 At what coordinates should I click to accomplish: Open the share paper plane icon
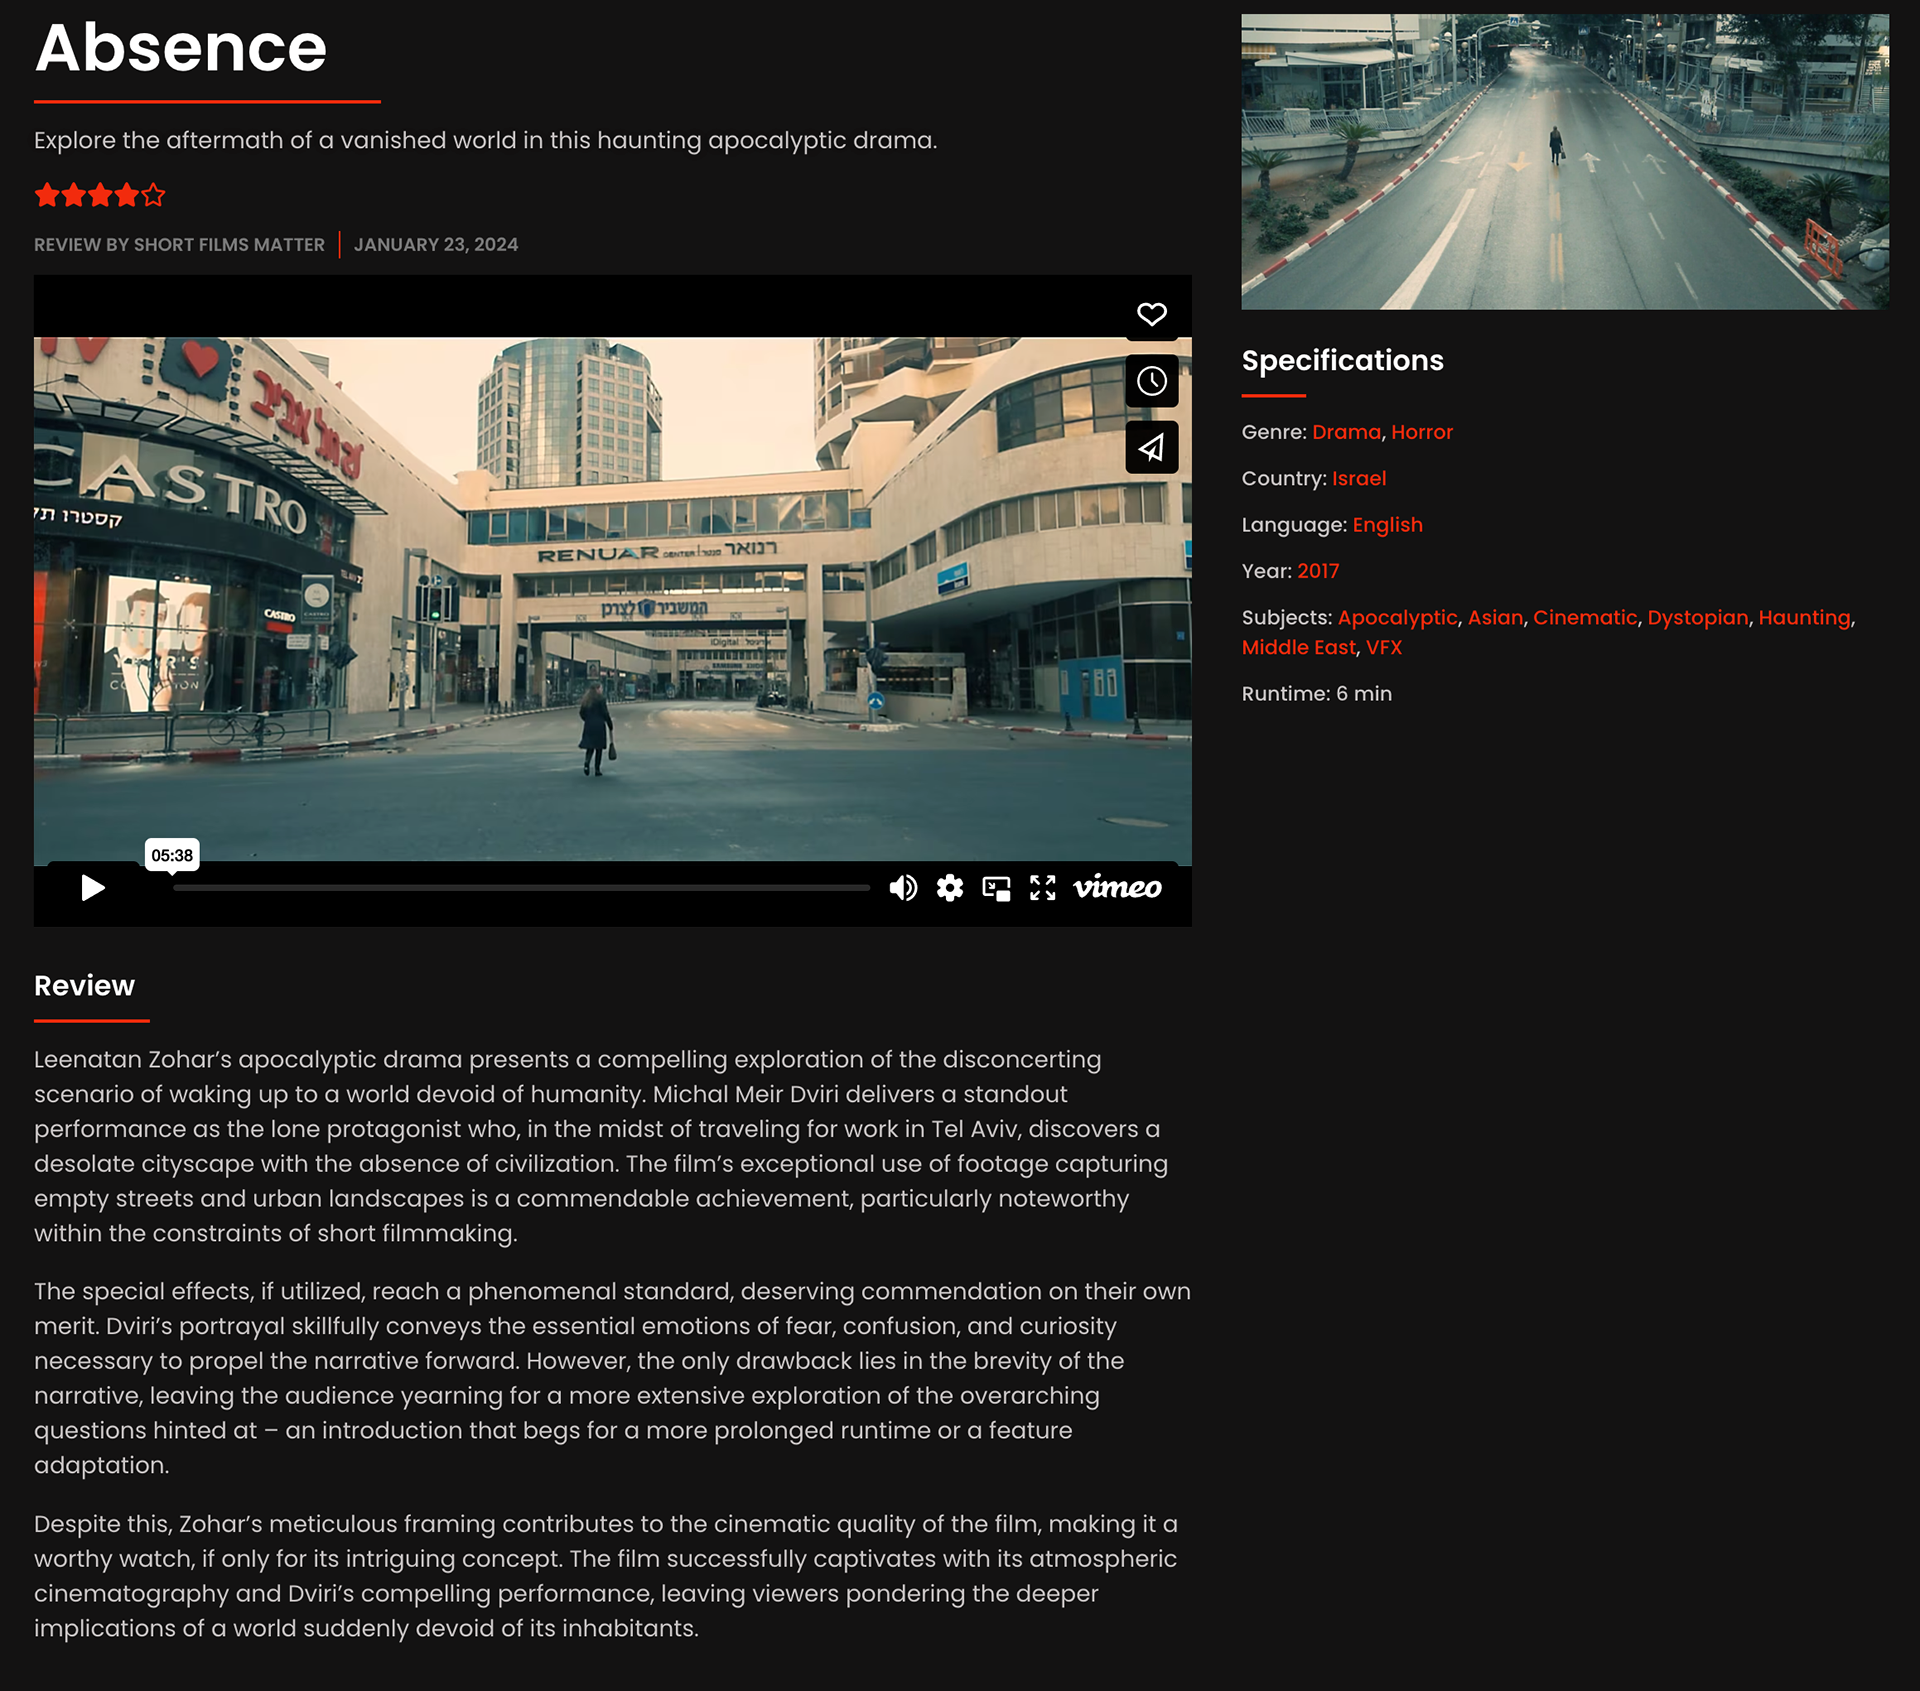[x=1151, y=447]
